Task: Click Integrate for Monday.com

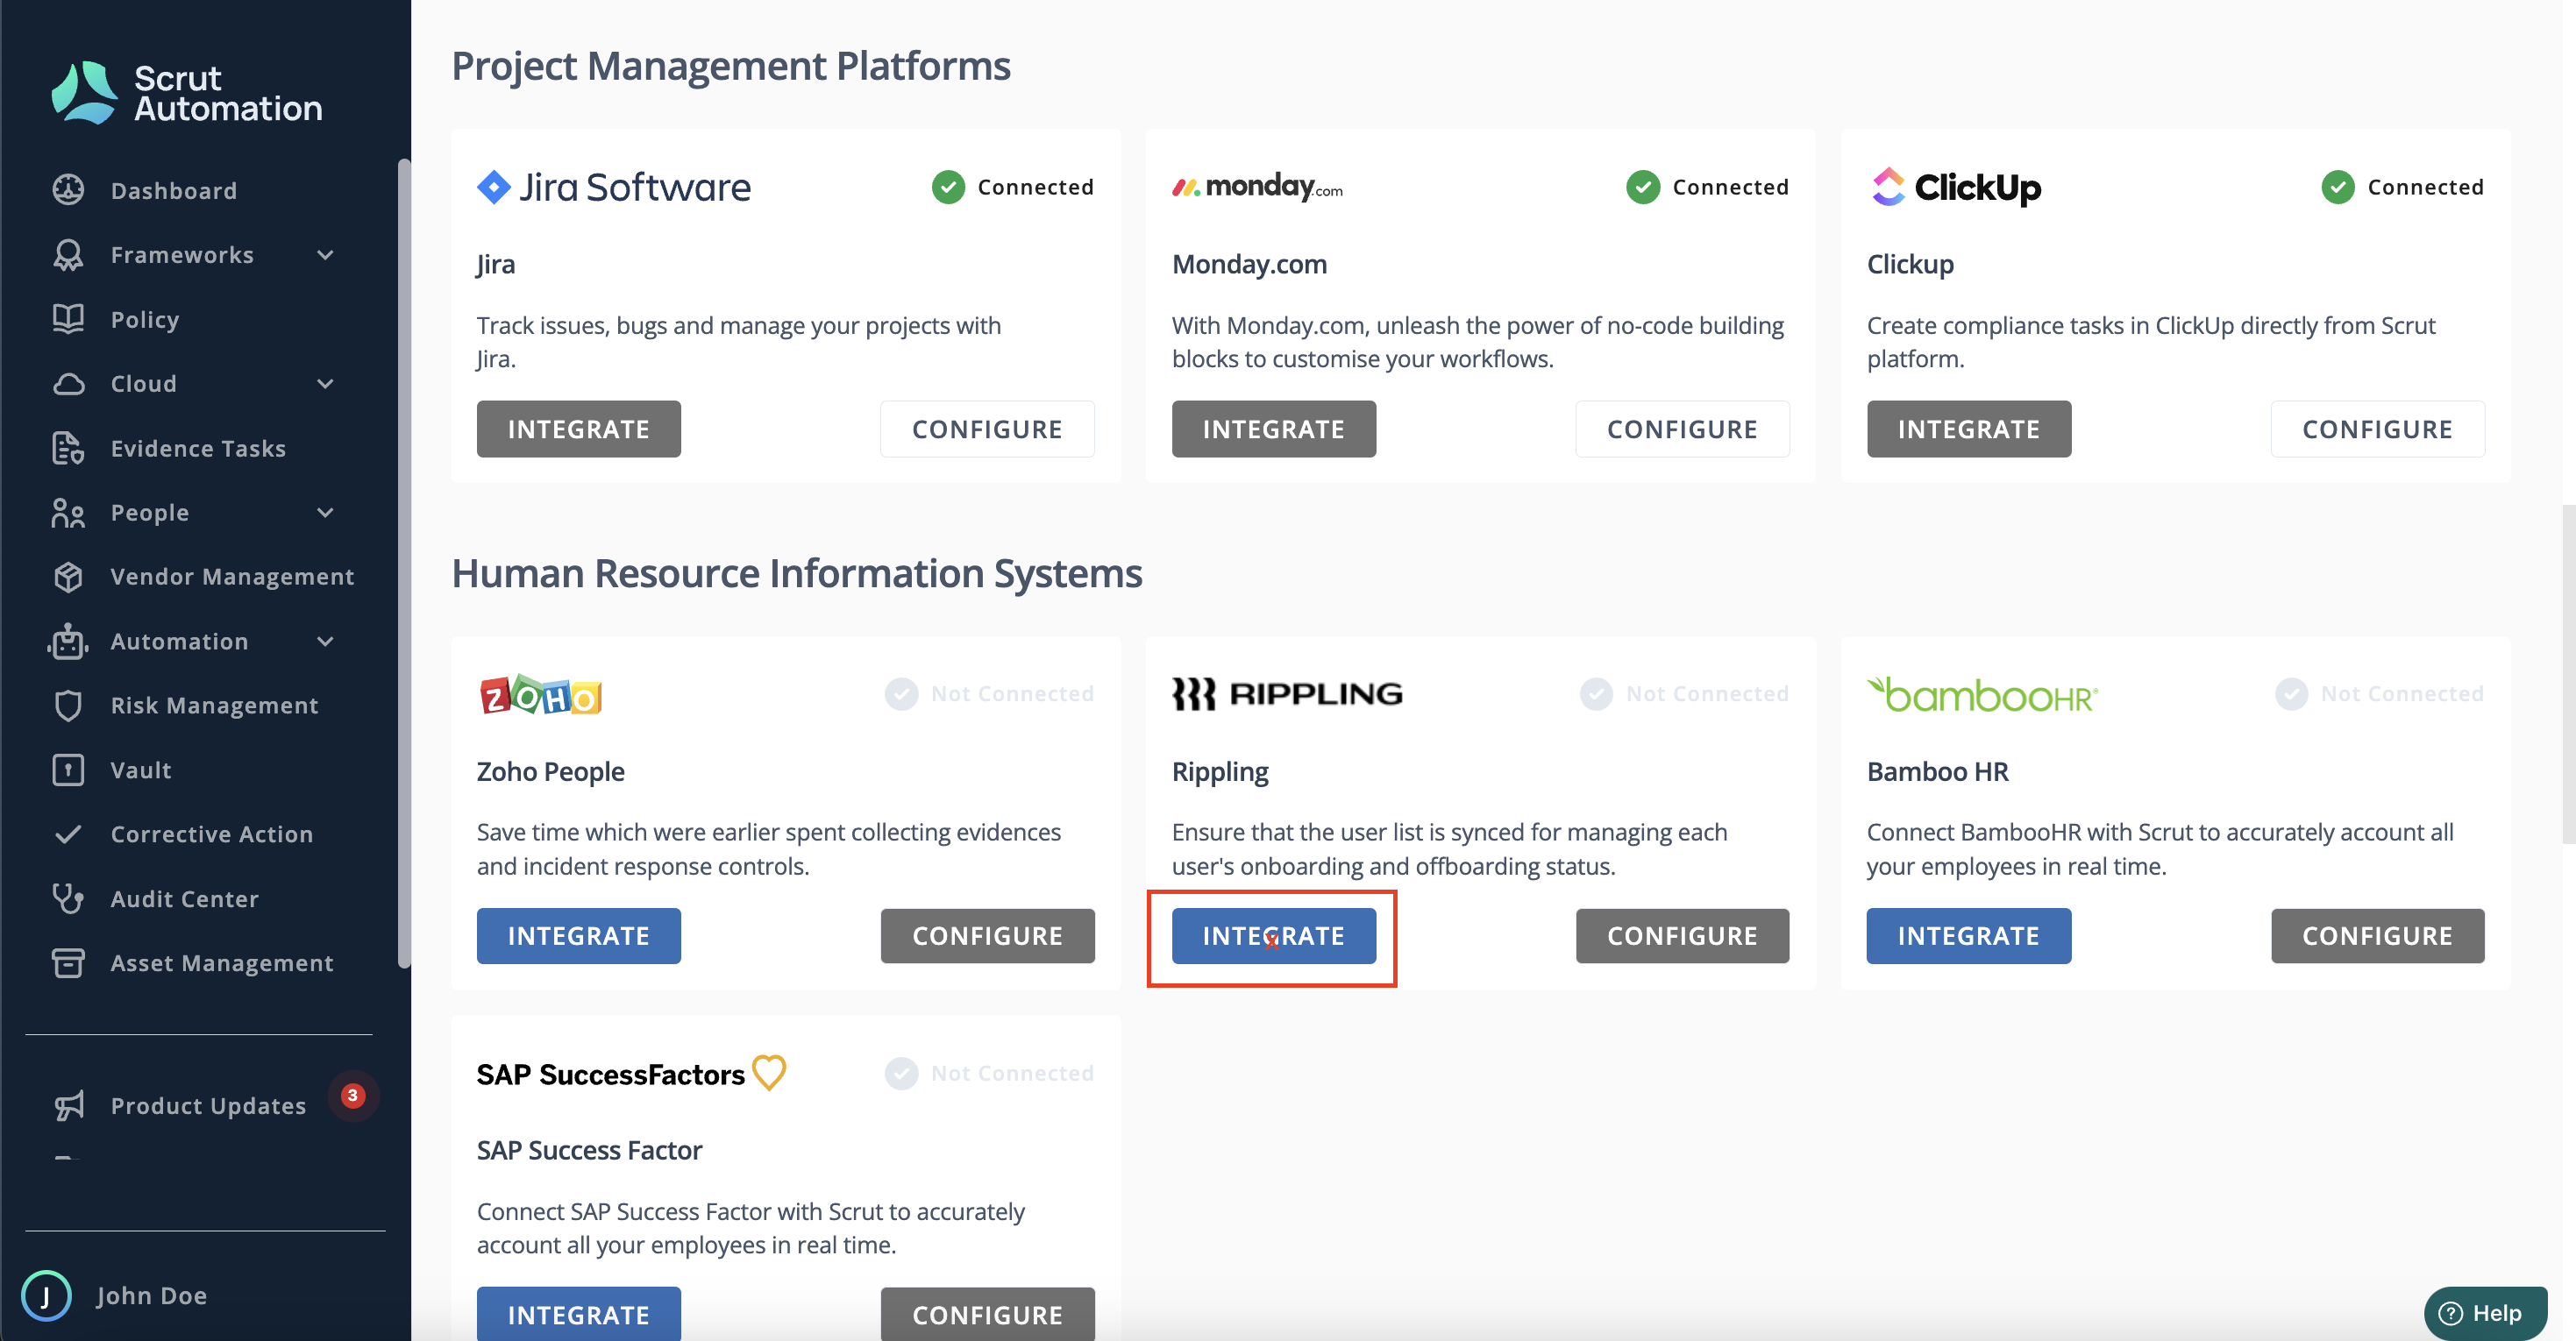Action: click(x=1273, y=429)
